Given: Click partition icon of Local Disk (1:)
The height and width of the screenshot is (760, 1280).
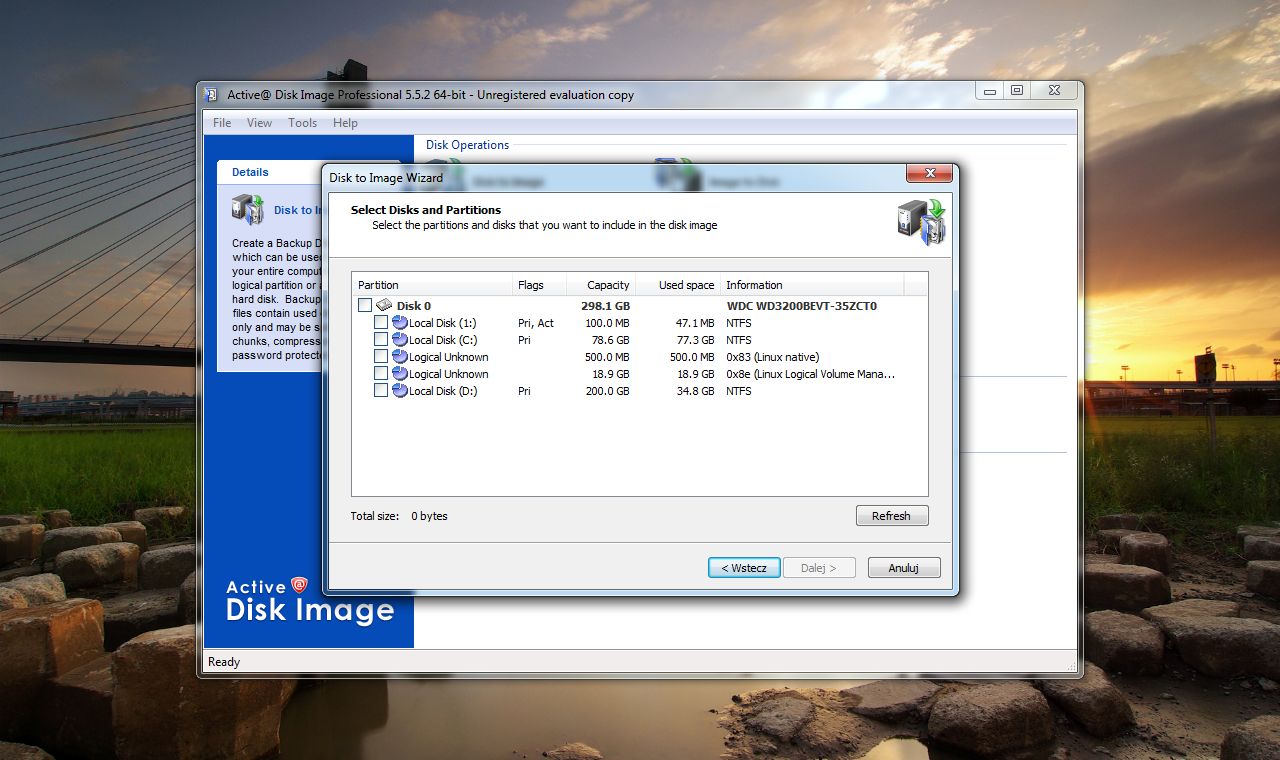Looking at the screenshot, I should pyautogui.click(x=400, y=323).
